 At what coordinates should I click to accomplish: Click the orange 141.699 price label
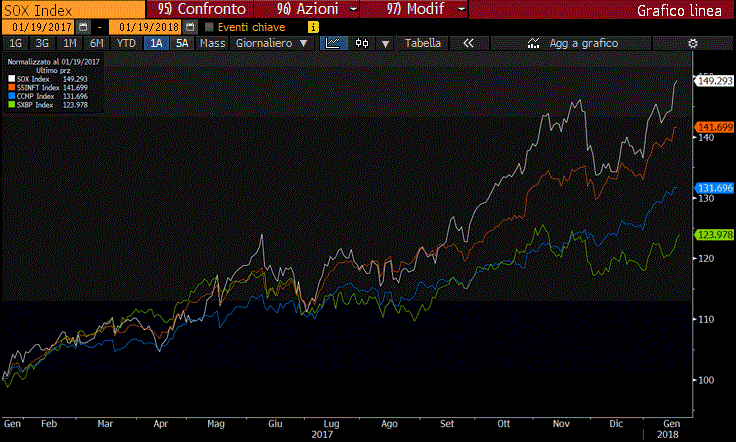pos(715,127)
